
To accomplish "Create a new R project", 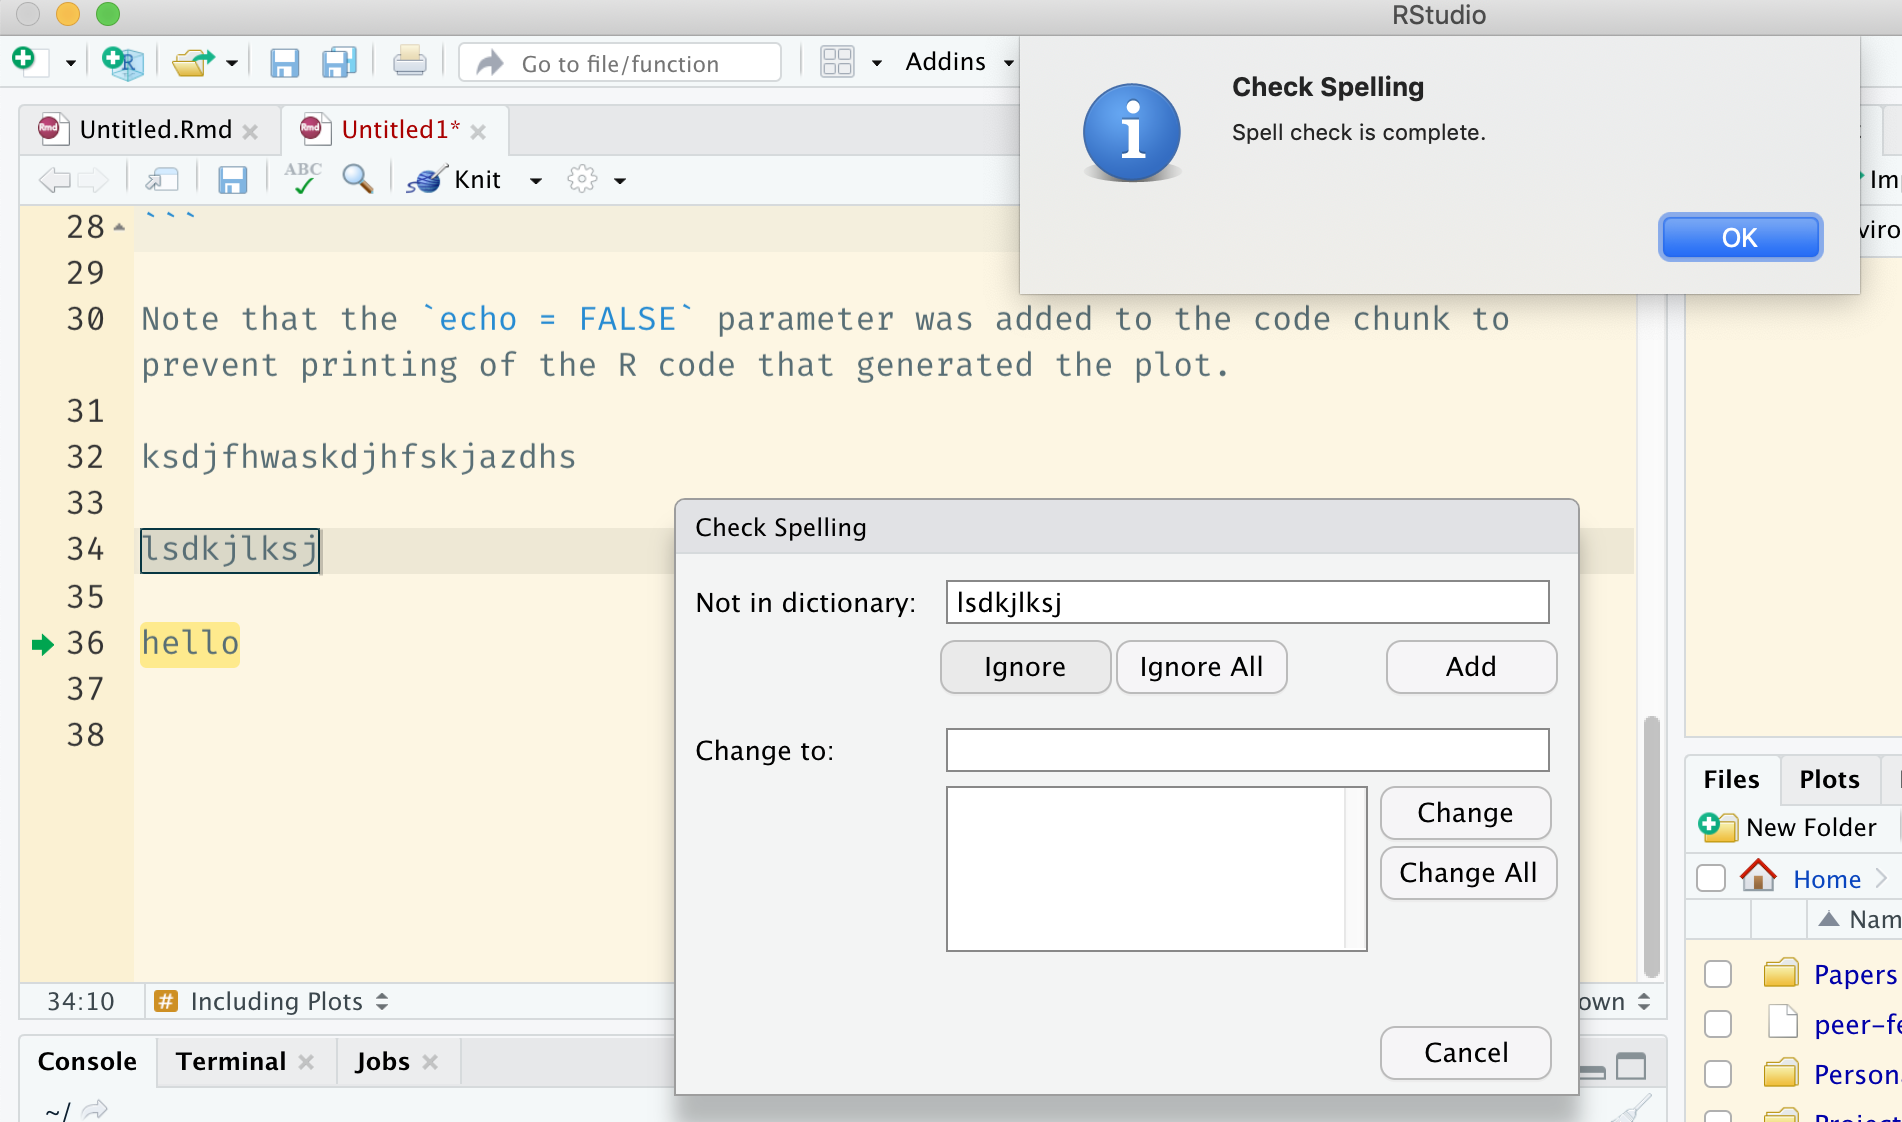I will click(x=120, y=62).
